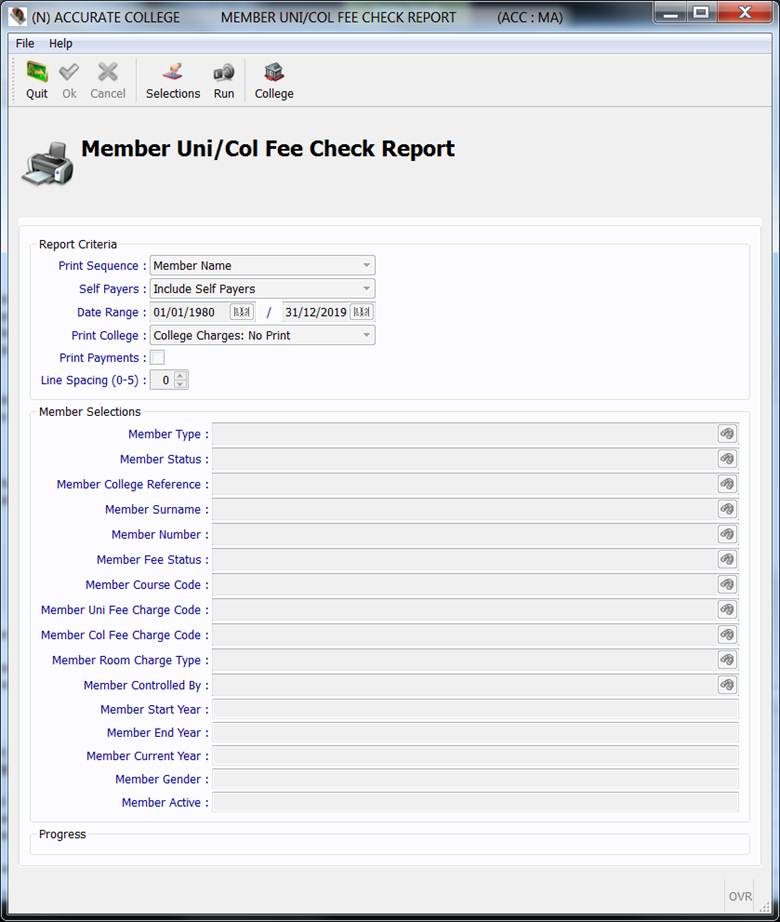
Task: Open the Help menu
Action: (x=61, y=43)
